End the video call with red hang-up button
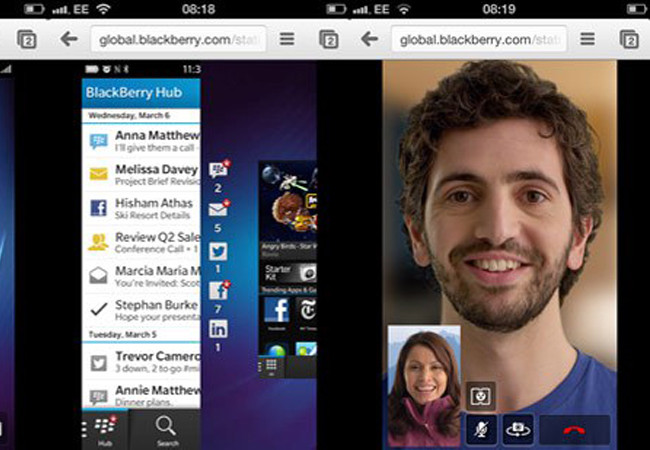650x450 pixels. pyautogui.click(x=574, y=430)
